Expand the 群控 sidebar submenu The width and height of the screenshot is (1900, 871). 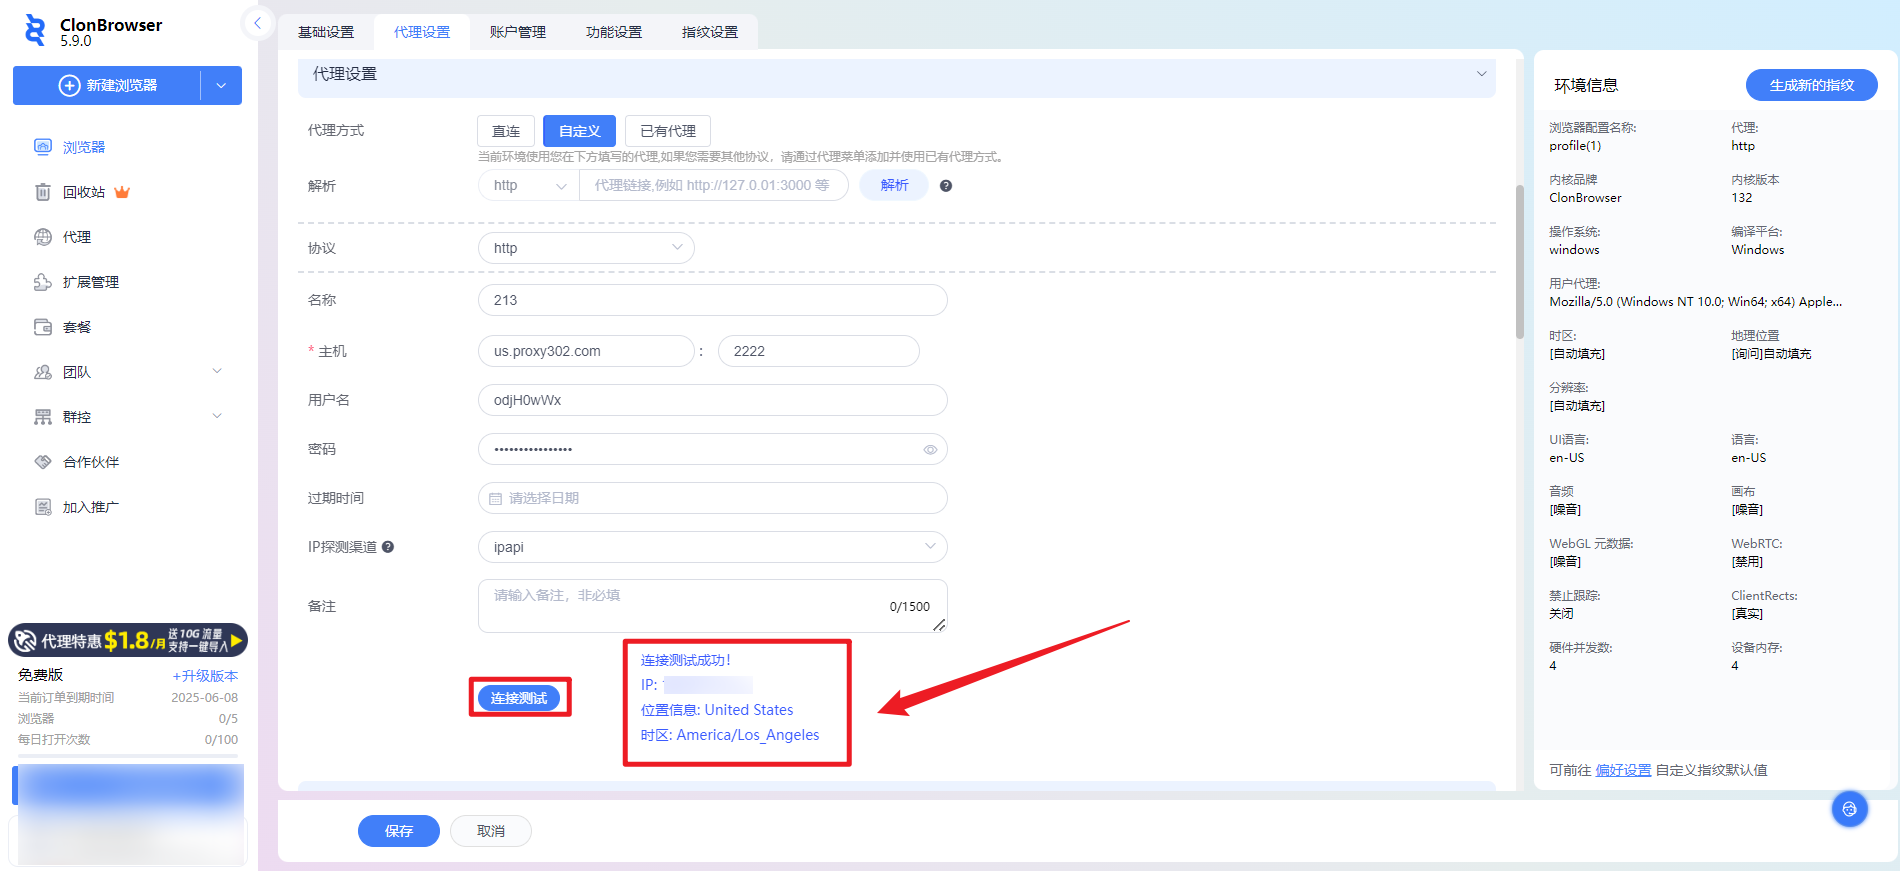(x=217, y=417)
